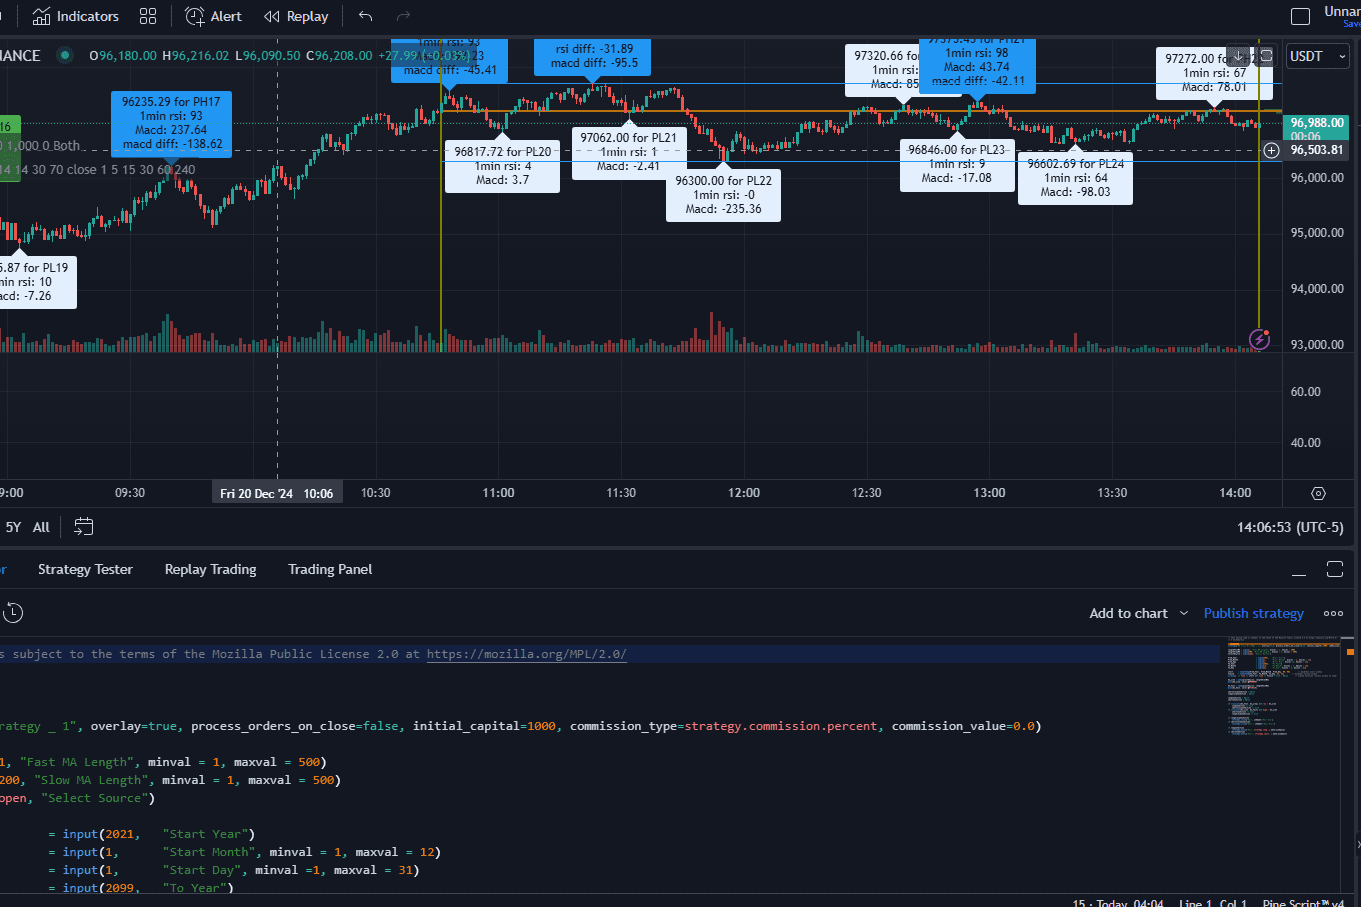Click the Pine Script v4 status entry
The image size is (1361, 907).
point(1303,903)
